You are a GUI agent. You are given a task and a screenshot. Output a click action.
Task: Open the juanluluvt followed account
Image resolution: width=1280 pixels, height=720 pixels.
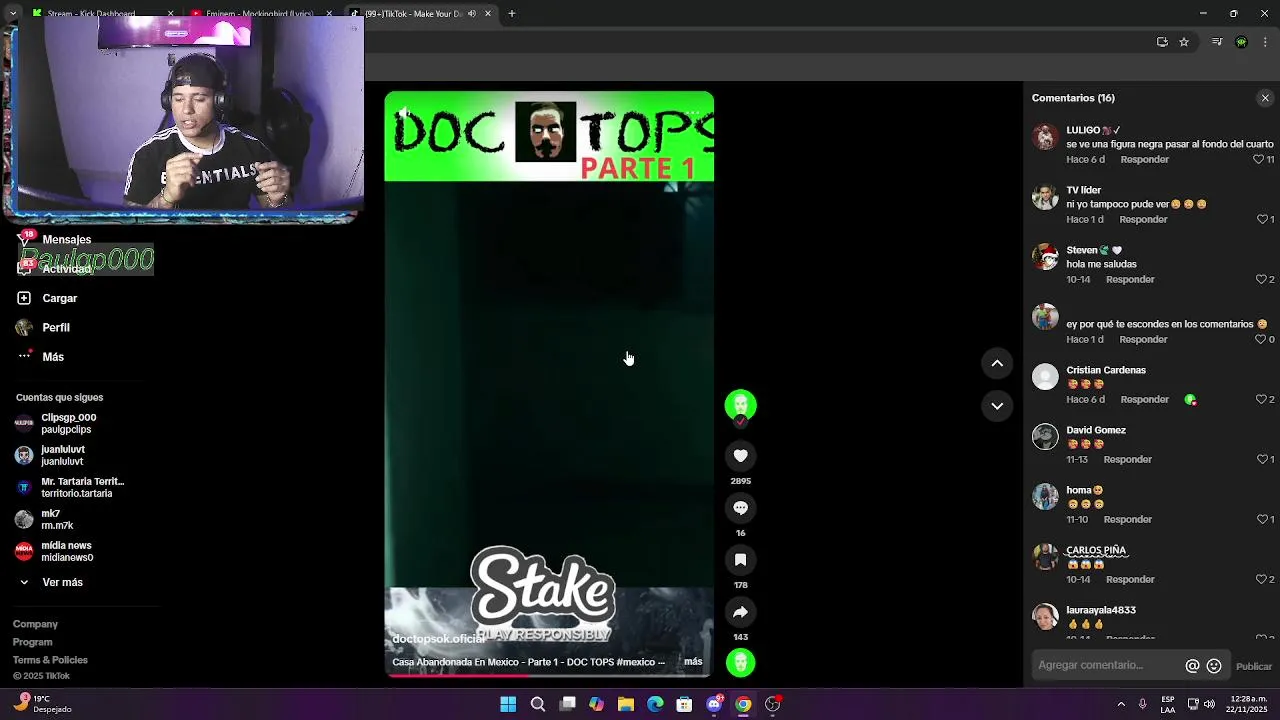tap(50, 455)
